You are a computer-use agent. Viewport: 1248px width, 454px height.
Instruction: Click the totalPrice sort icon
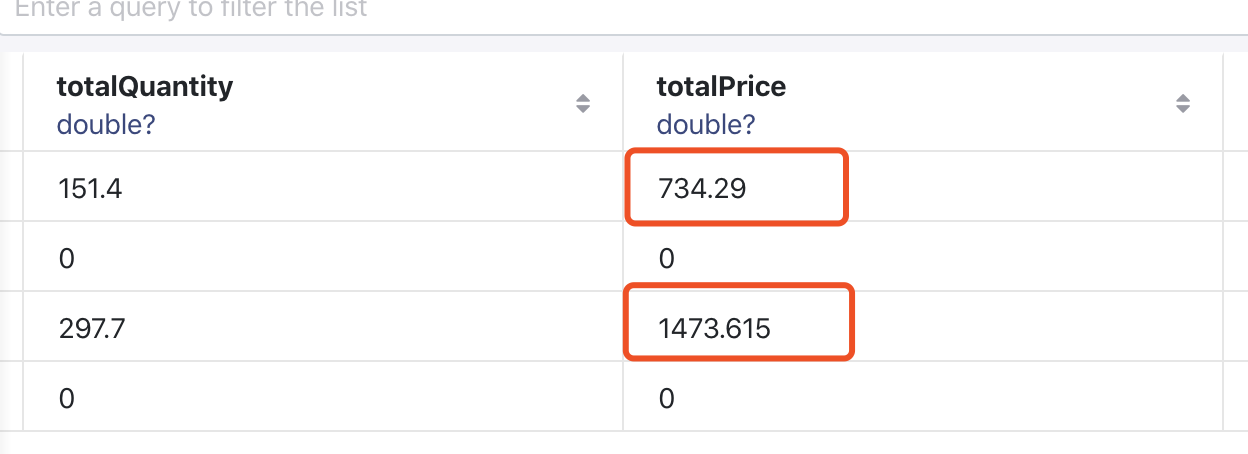(x=1183, y=103)
